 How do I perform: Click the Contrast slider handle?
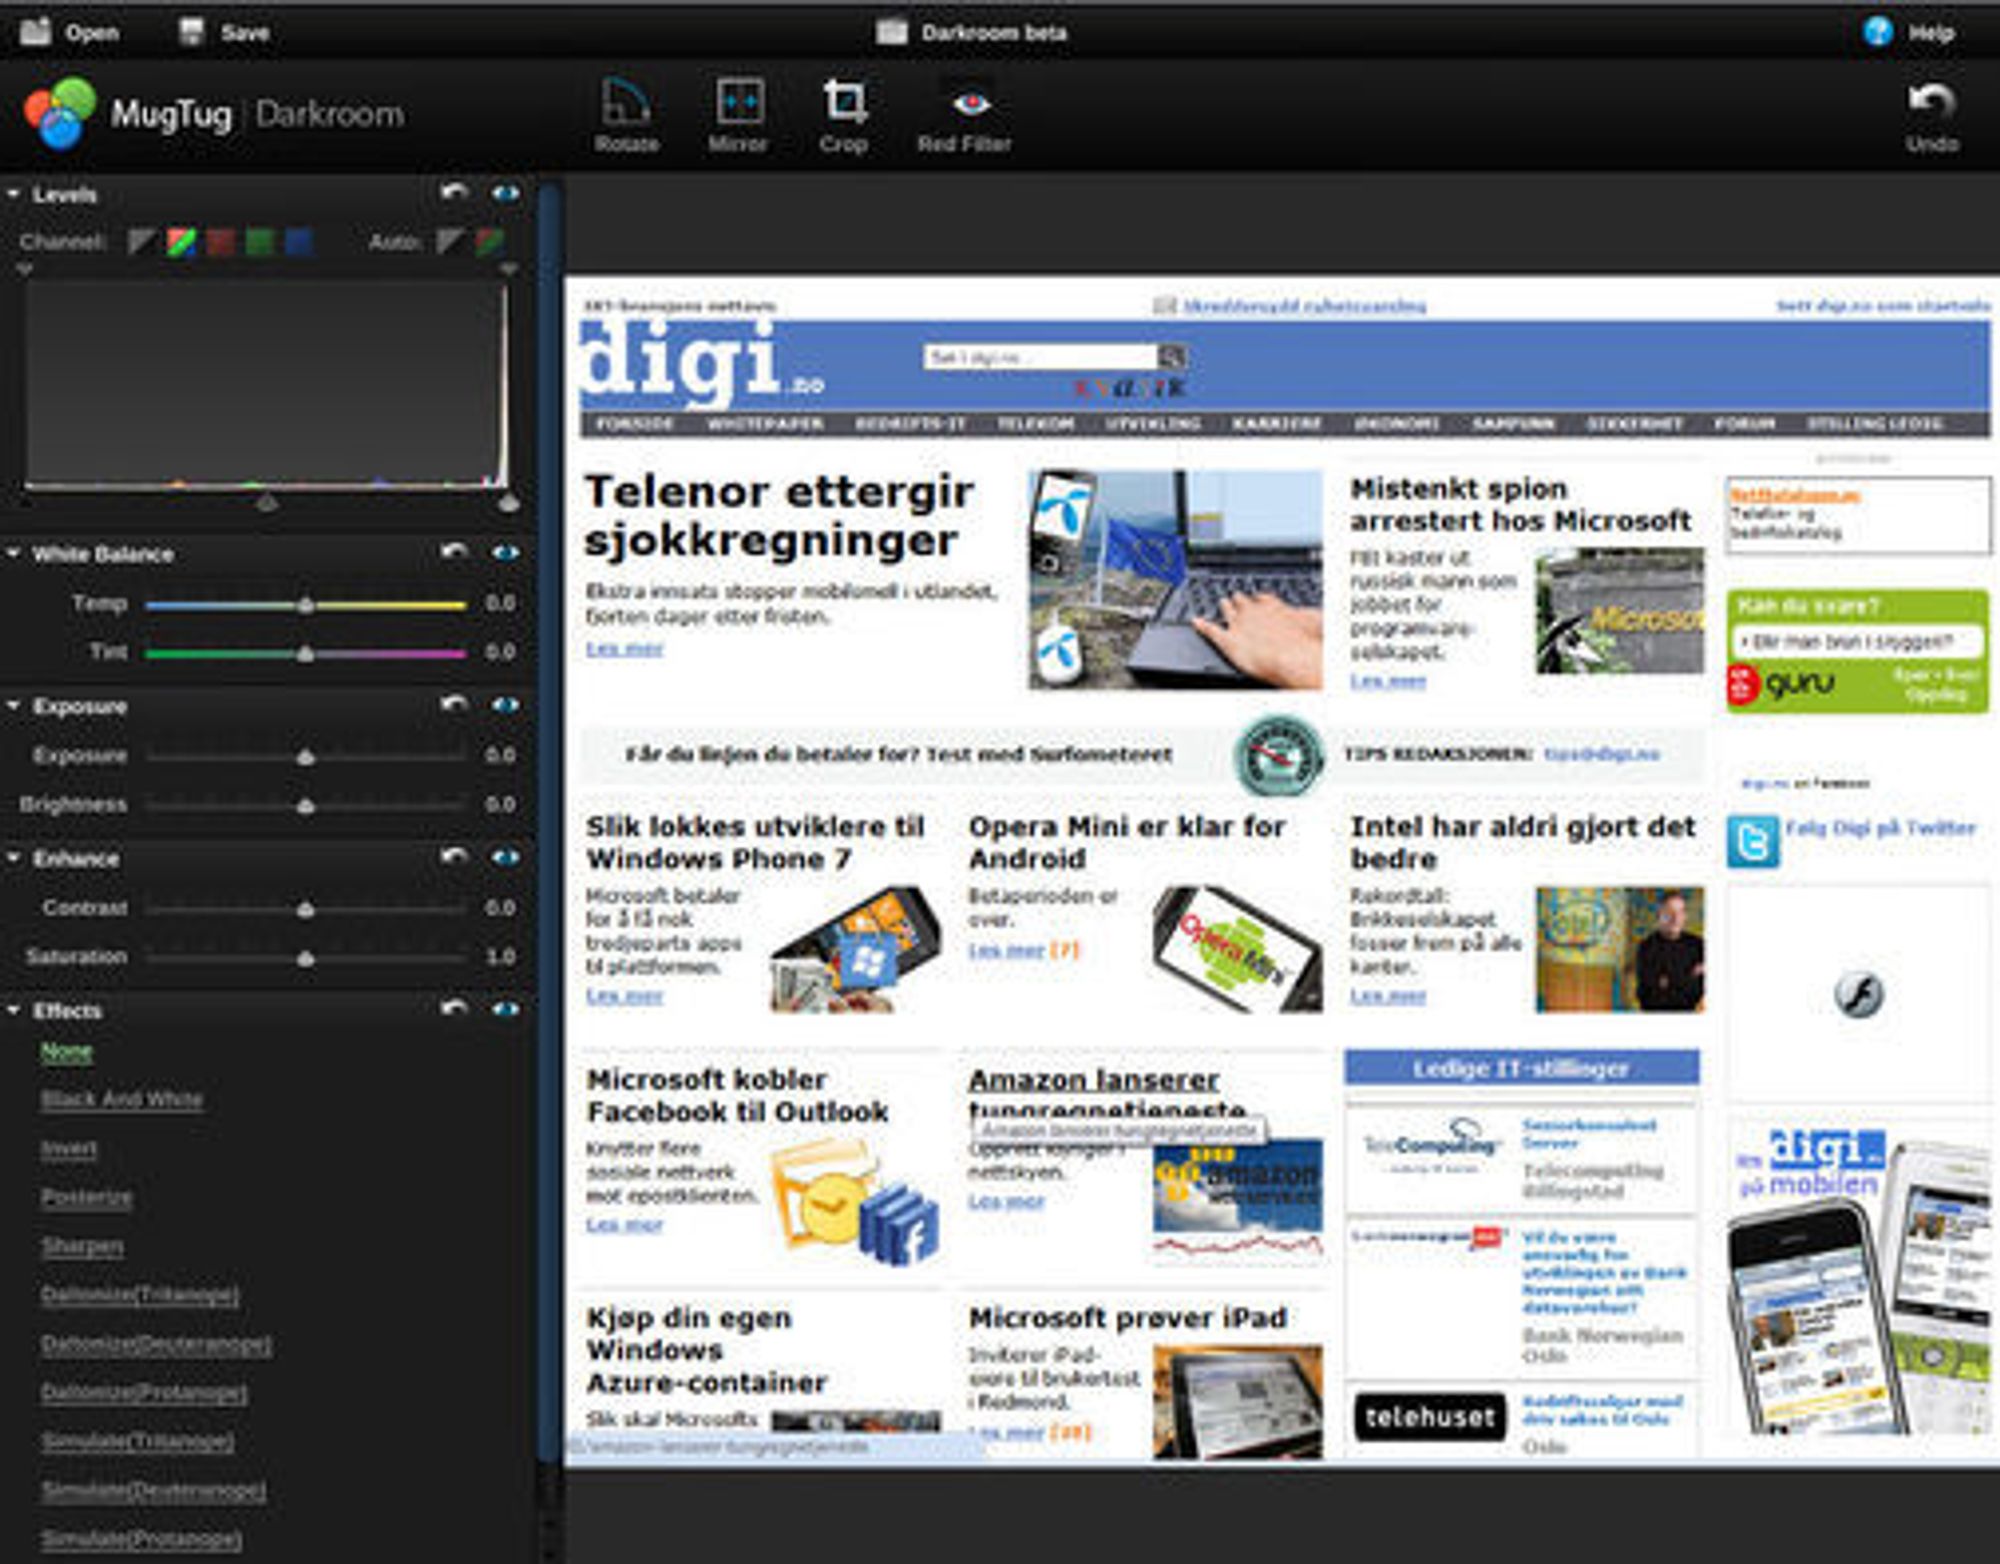[x=306, y=909]
